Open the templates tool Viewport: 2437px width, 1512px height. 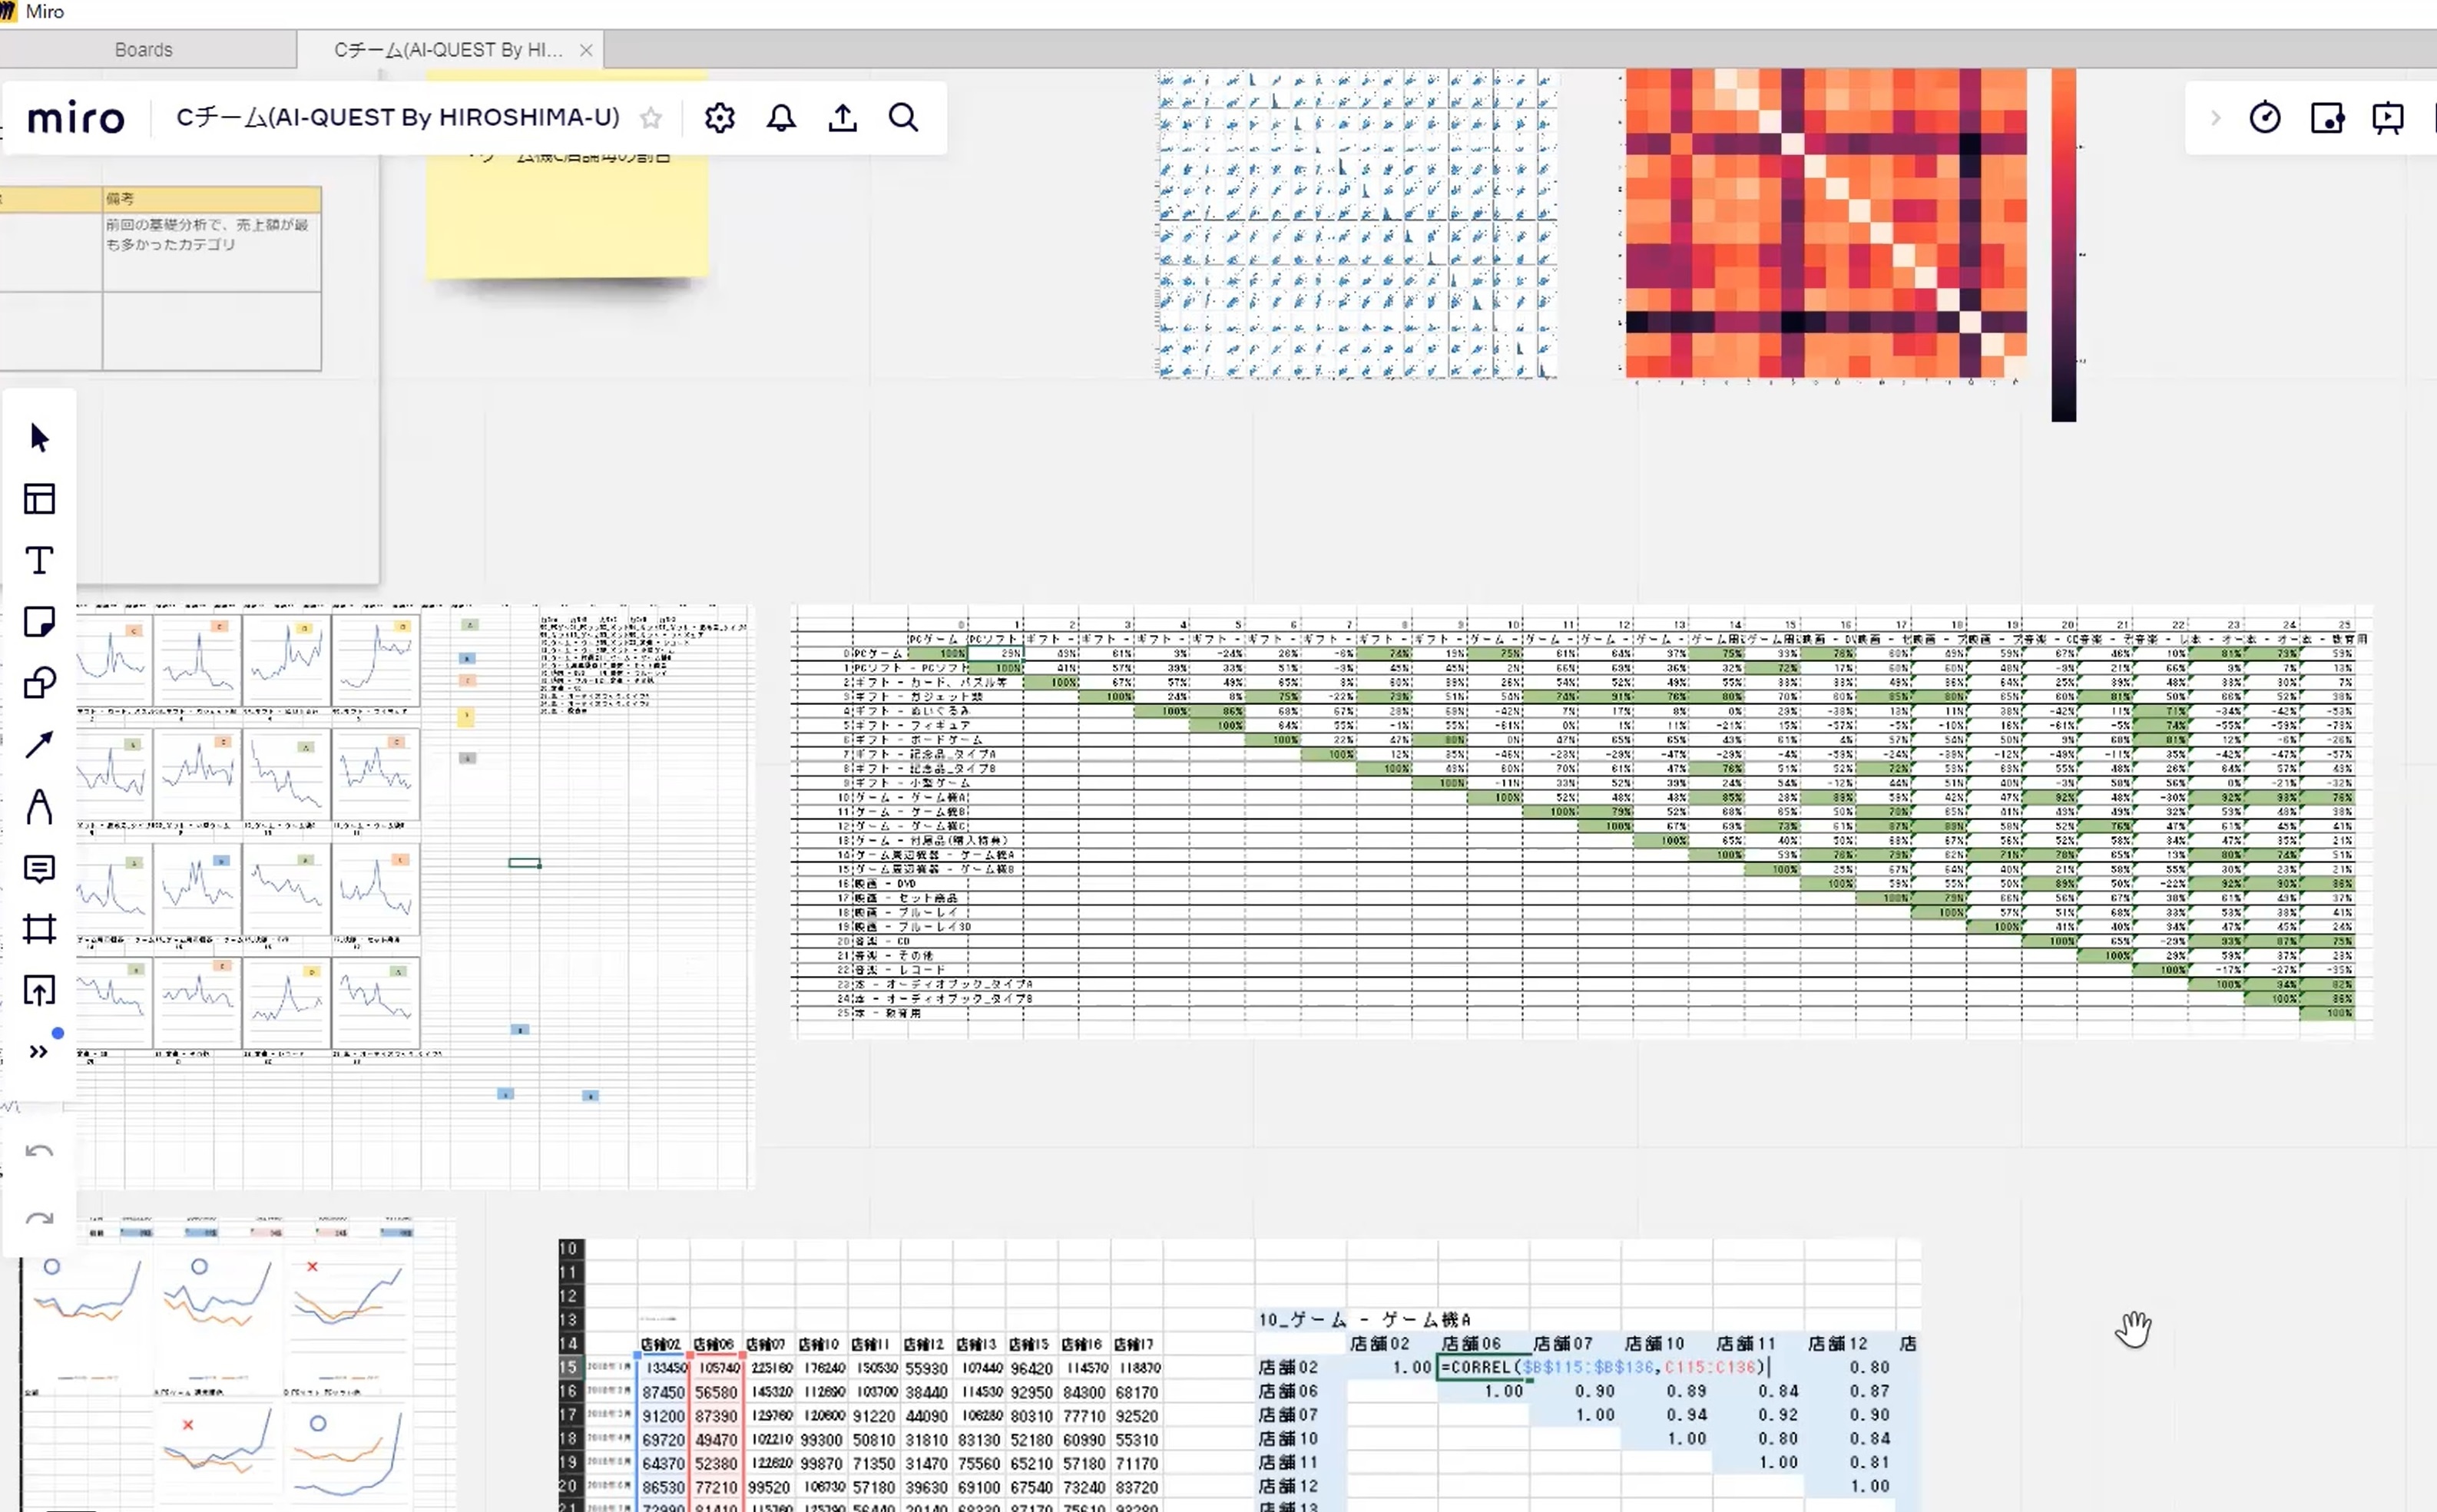click(39, 499)
